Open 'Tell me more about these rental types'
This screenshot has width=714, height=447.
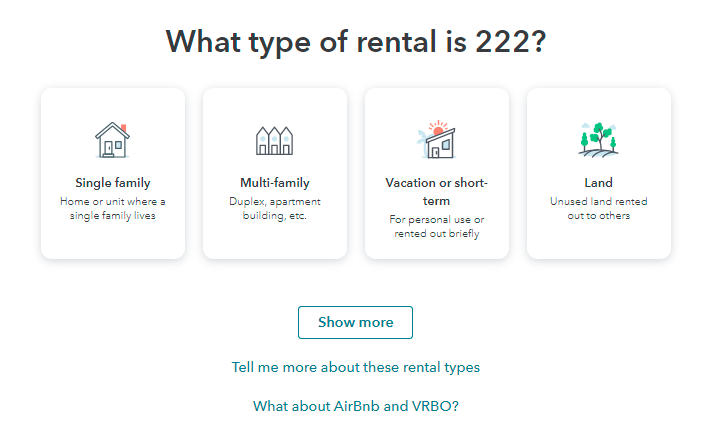(x=356, y=367)
